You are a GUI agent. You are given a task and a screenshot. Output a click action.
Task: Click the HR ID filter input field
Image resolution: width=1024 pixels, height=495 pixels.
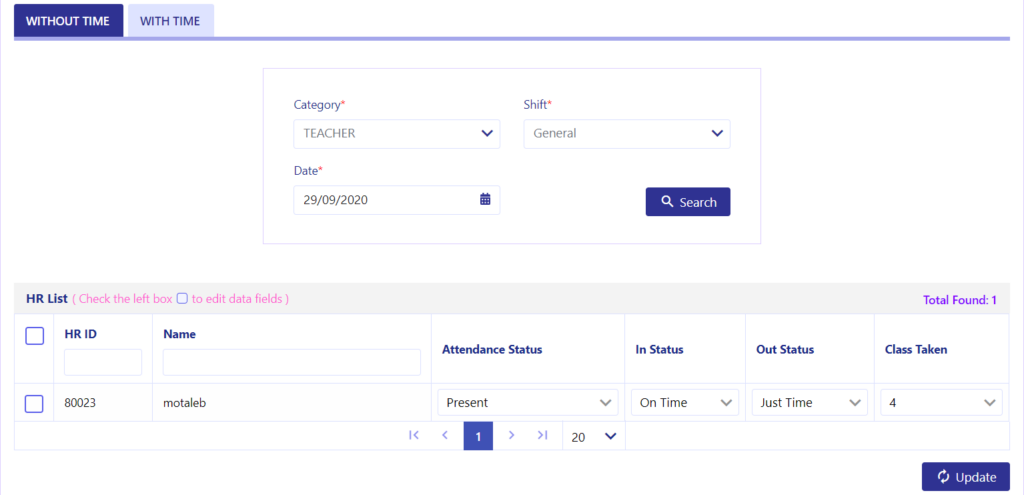tap(103, 362)
